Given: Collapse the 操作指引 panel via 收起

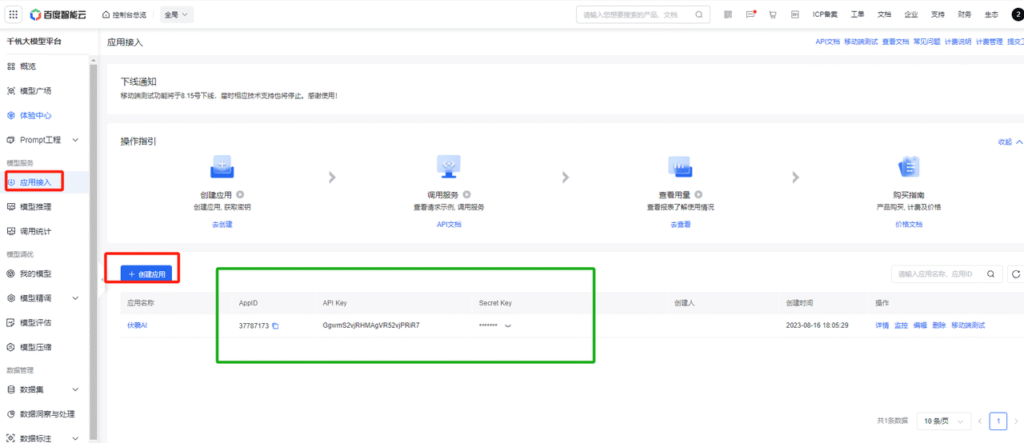Looking at the screenshot, I should [1010, 142].
